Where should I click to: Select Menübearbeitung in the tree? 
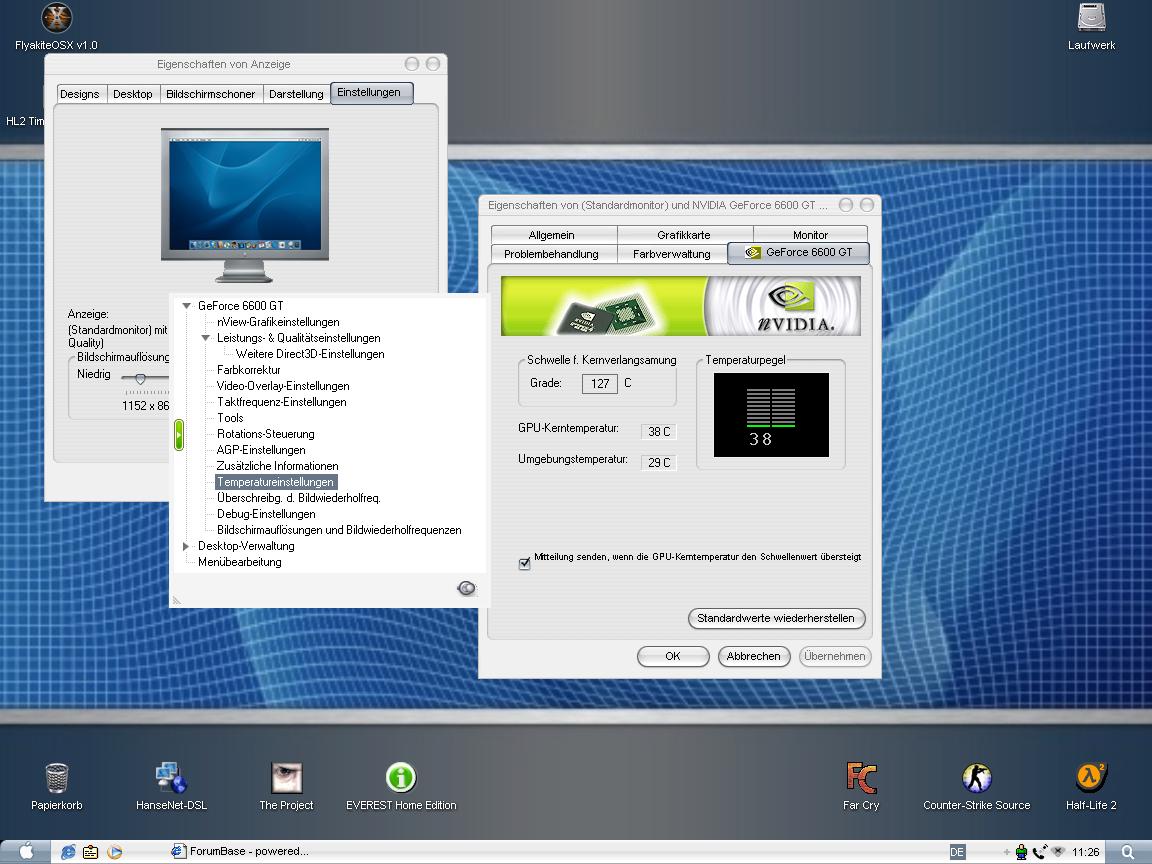tap(240, 562)
